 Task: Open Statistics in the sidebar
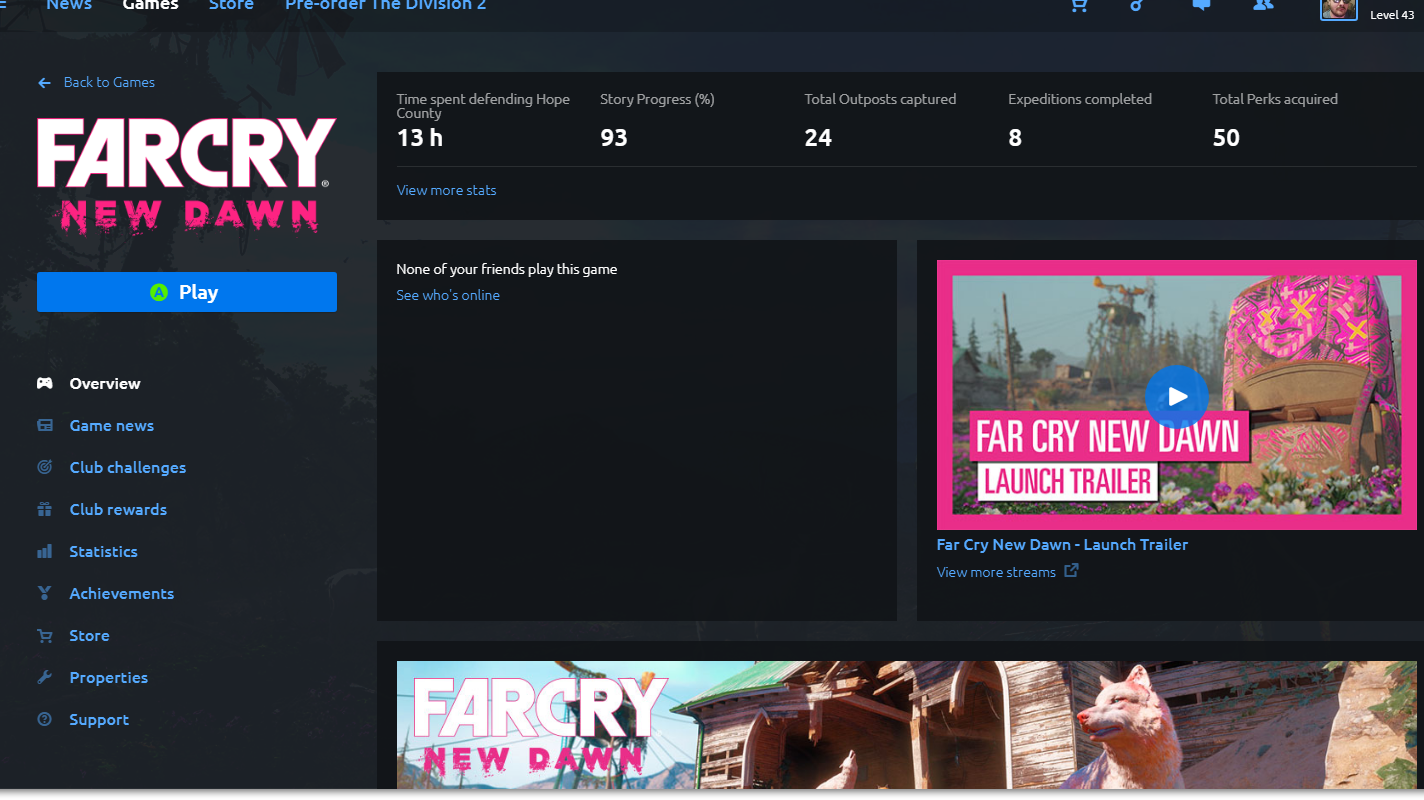103,552
